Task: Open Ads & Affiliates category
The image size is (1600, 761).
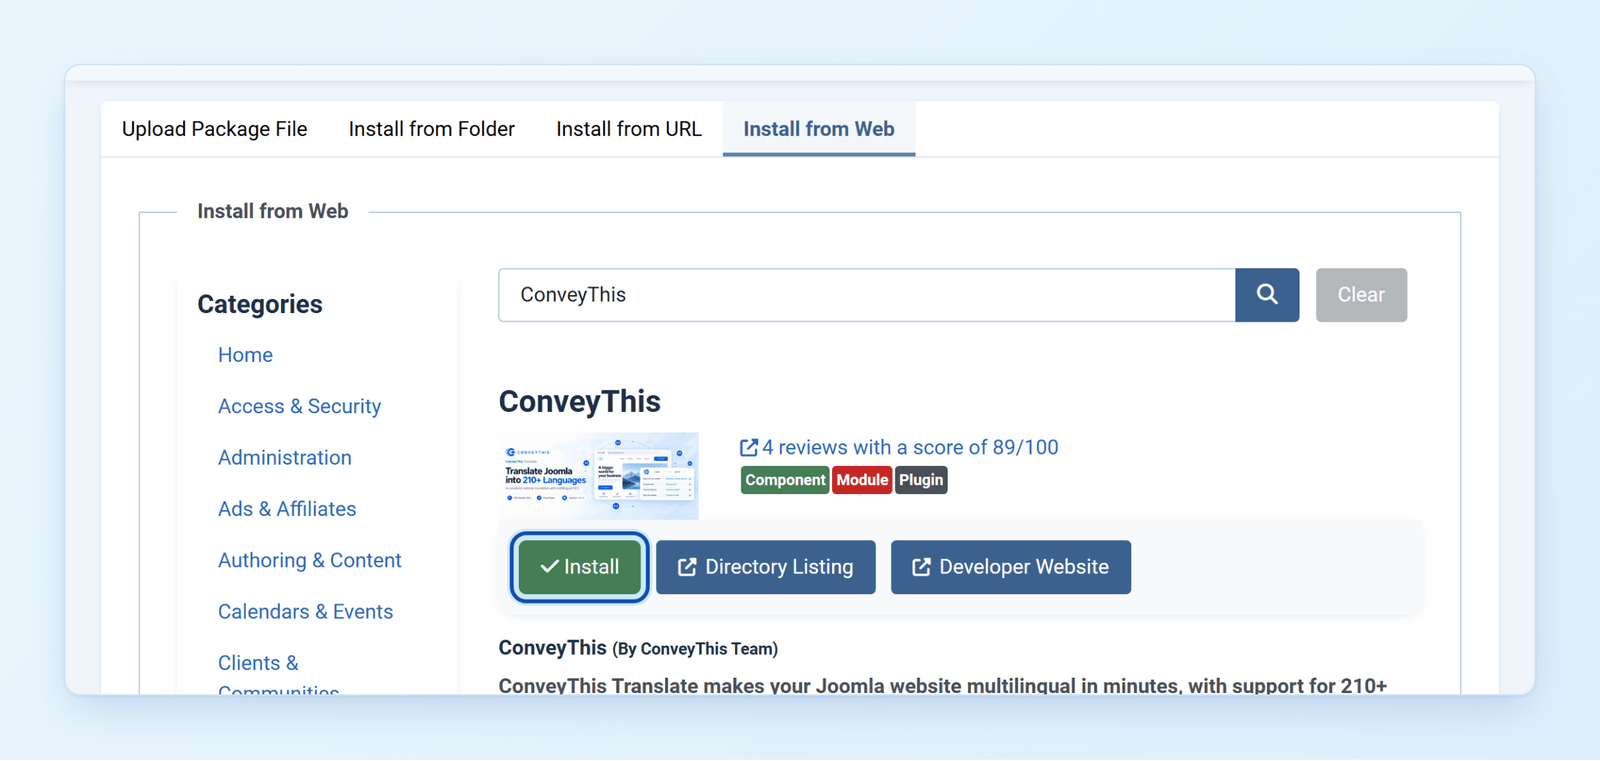Action: 287,509
